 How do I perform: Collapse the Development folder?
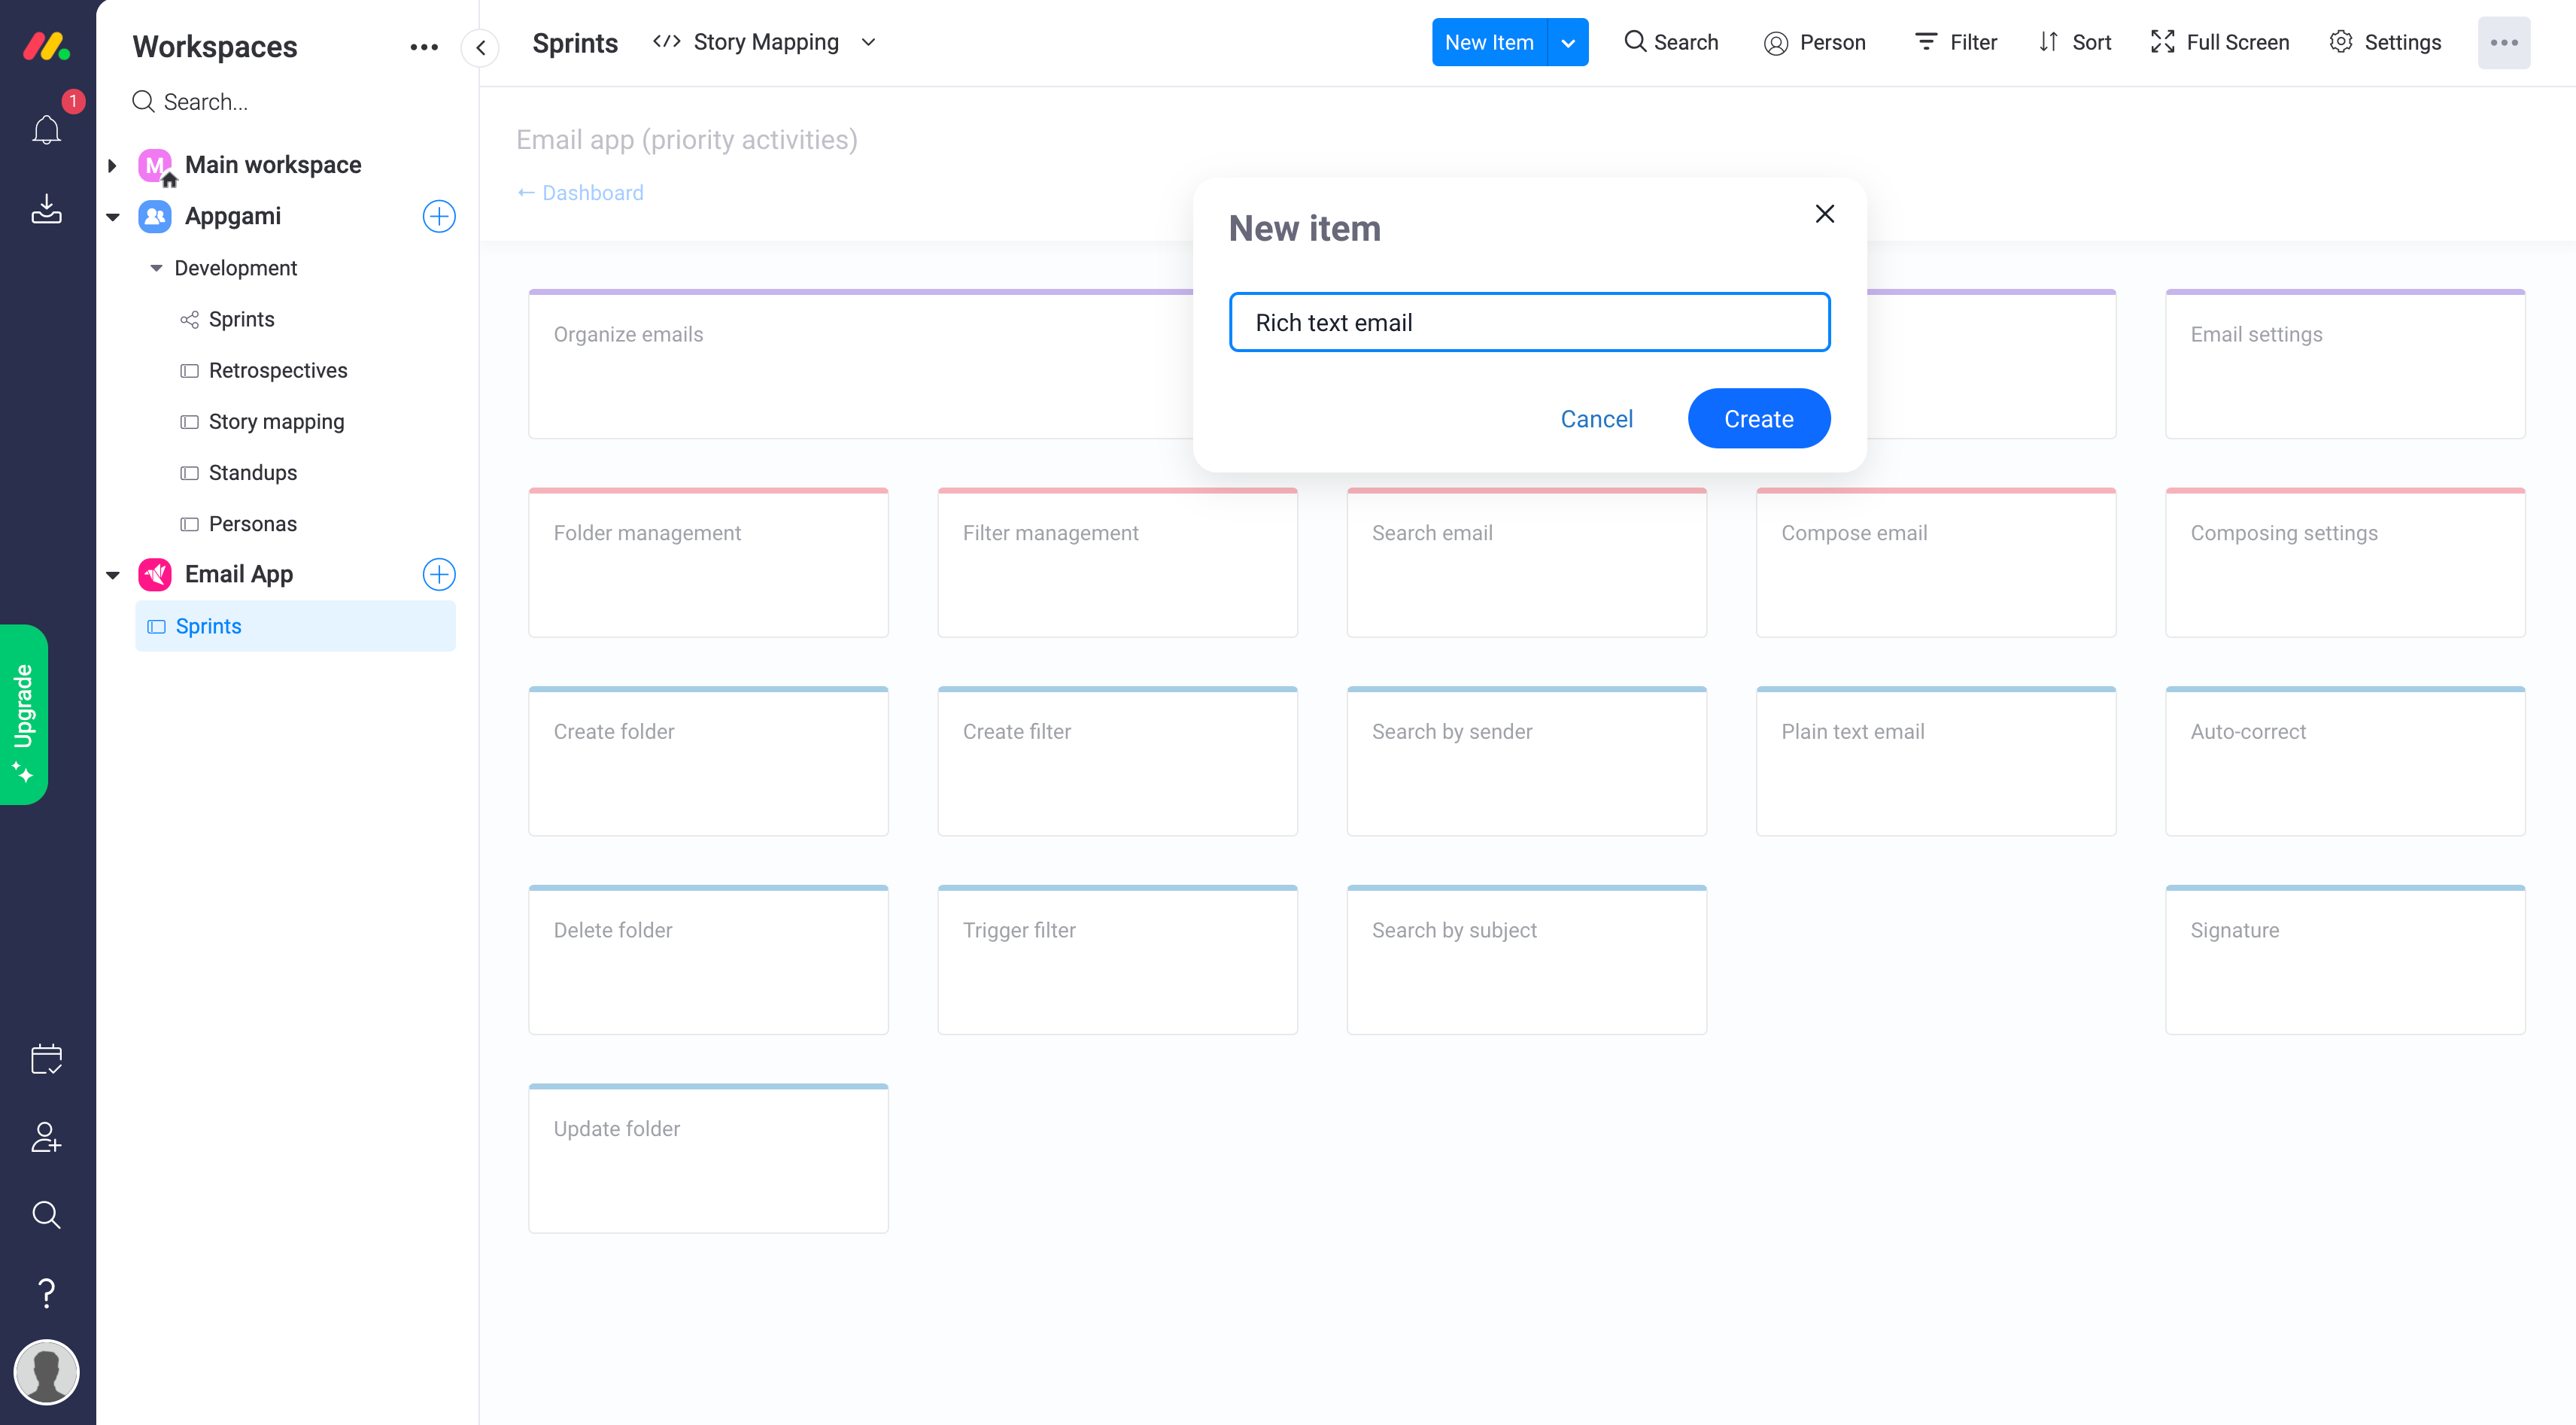(x=156, y=268)
